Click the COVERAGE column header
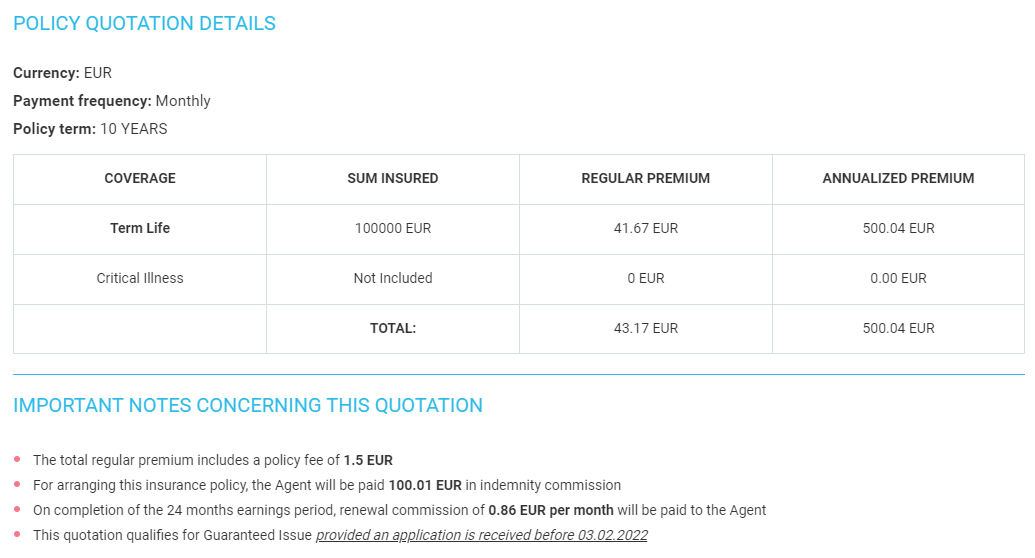The height and width of the screenshot is (558, 1035). tap(140, 178)
